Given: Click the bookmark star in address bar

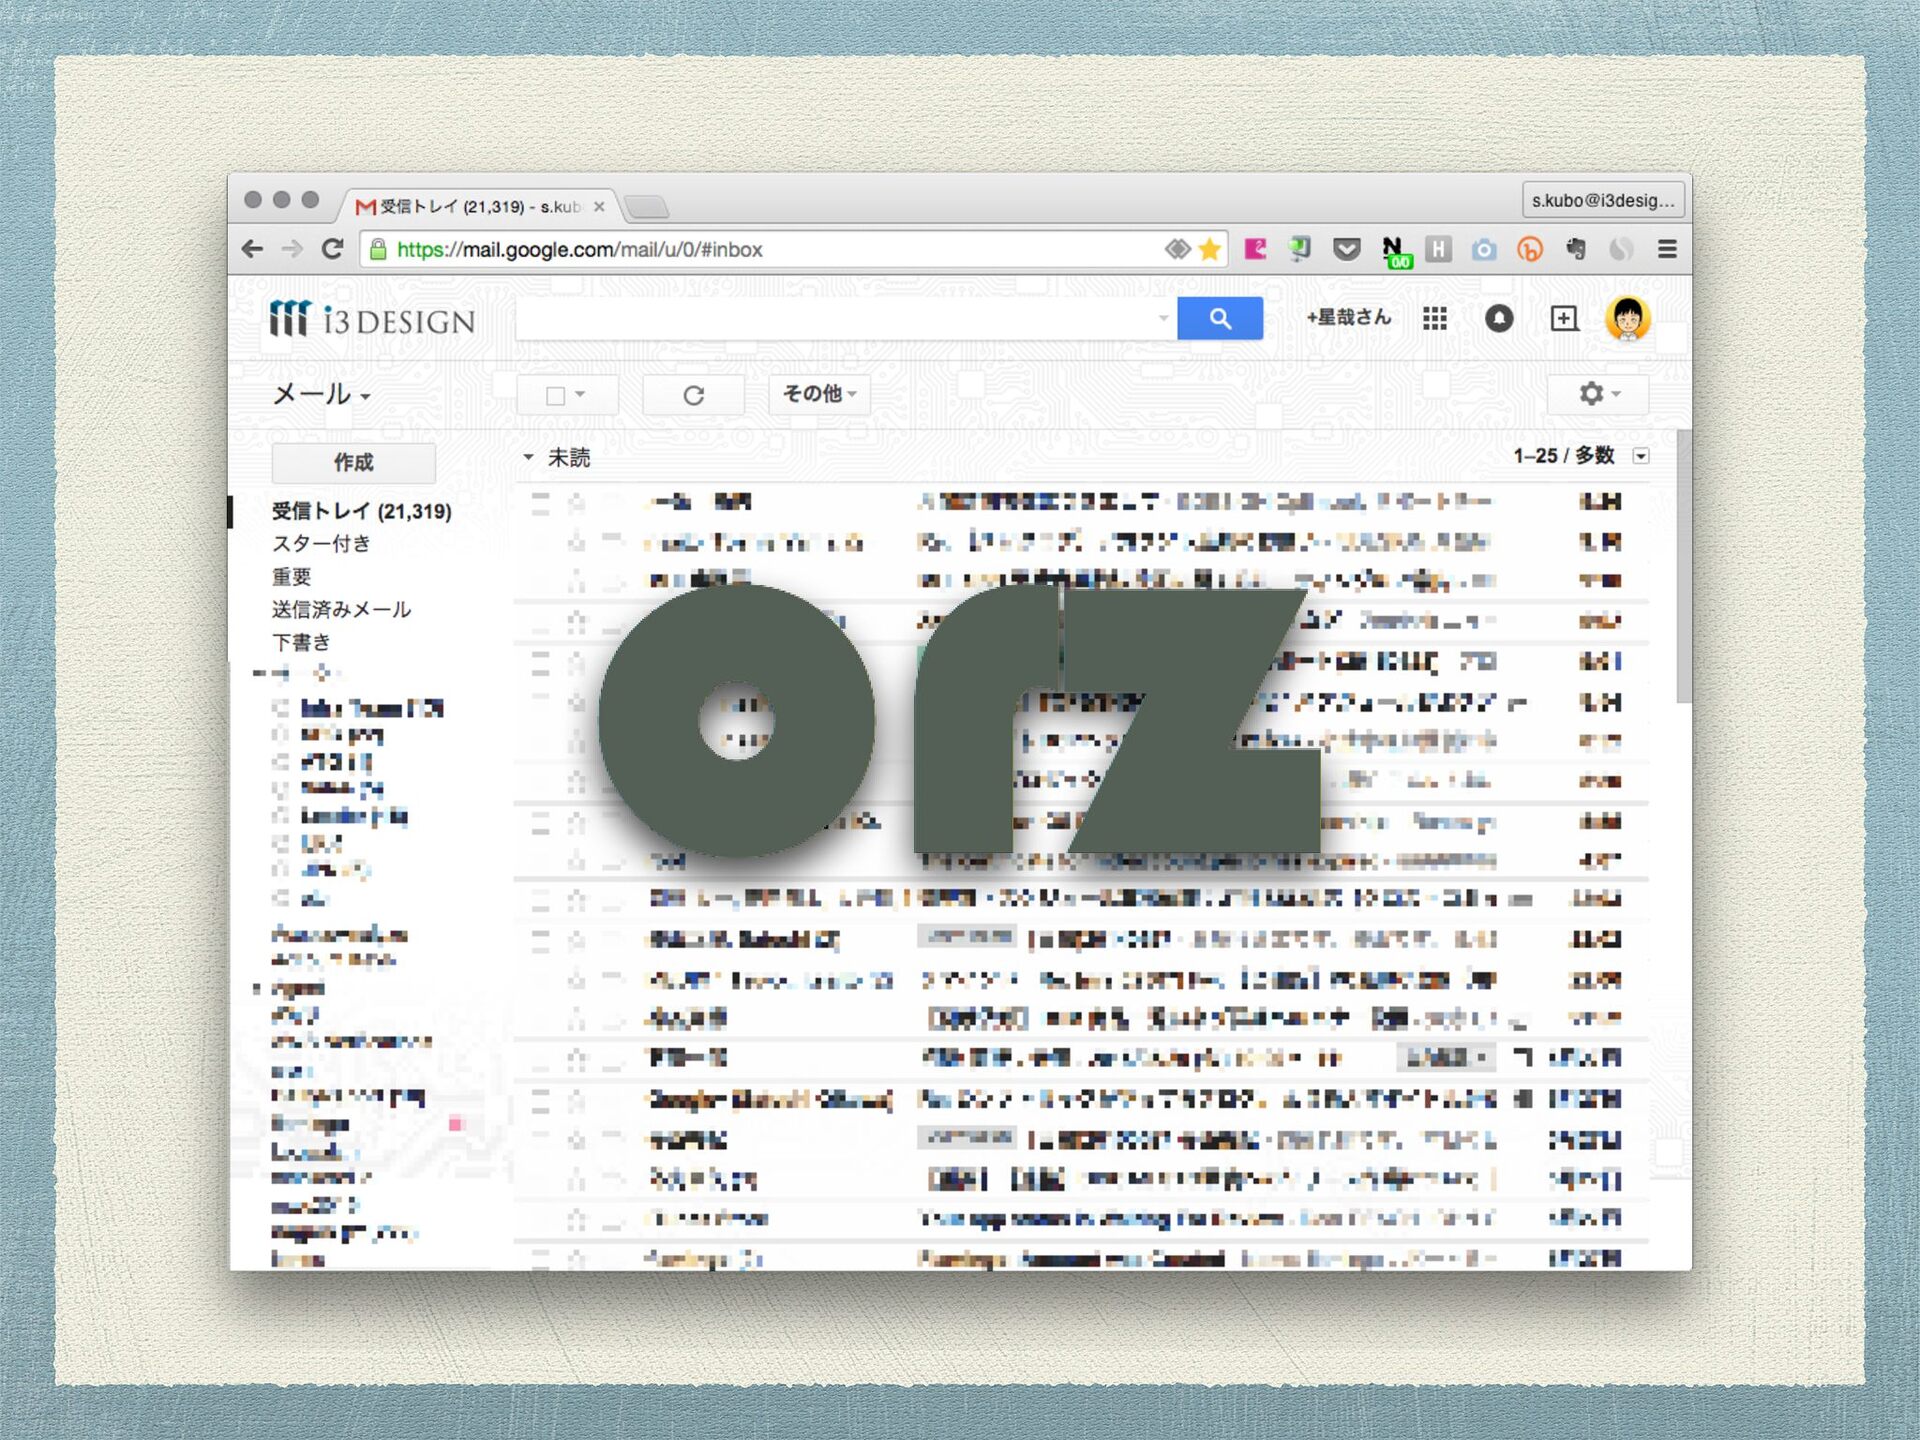Looking at the screenshot, I should 1209,249.
